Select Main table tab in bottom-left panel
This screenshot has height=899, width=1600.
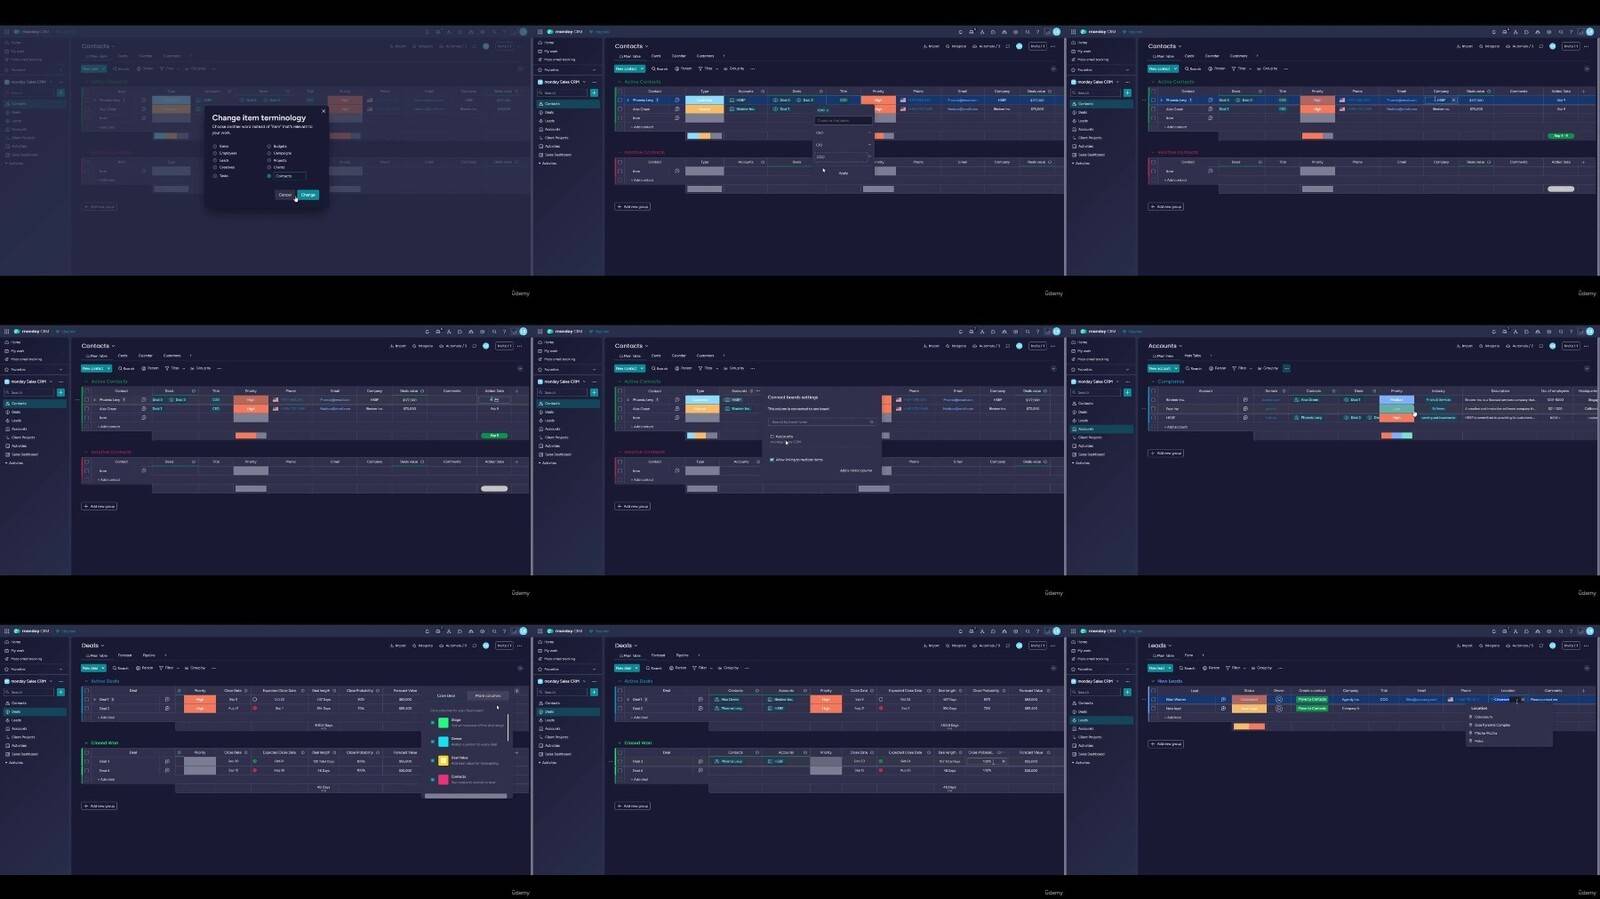(97, 656)
